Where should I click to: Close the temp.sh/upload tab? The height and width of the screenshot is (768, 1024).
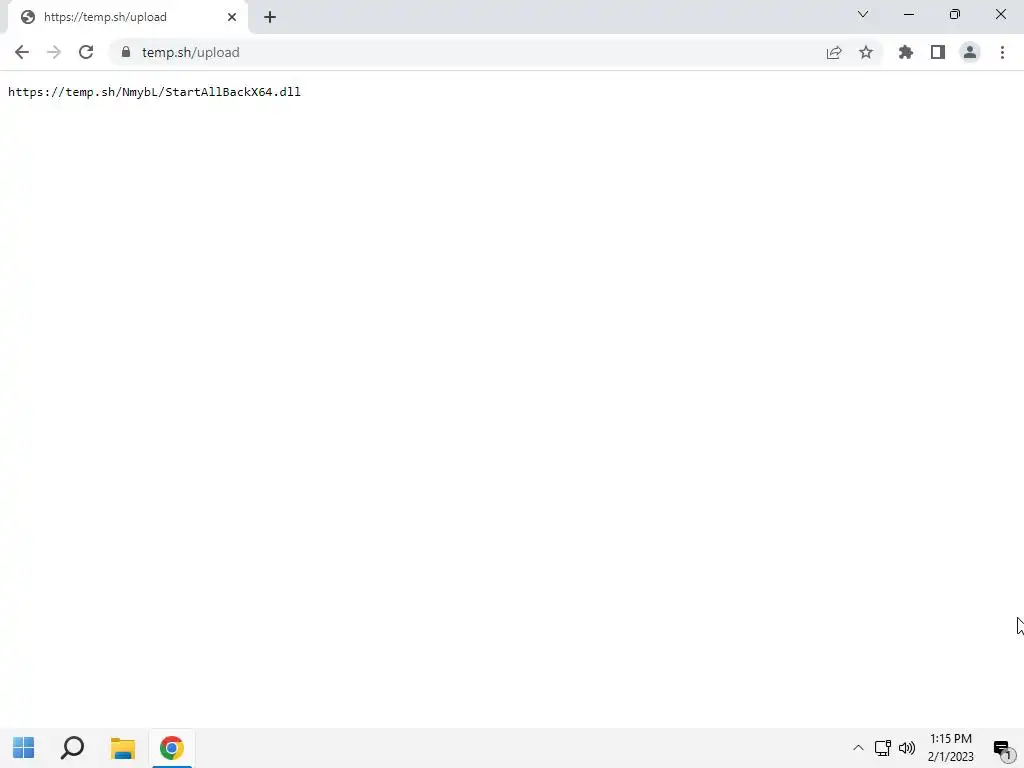[x=232, y=17]
